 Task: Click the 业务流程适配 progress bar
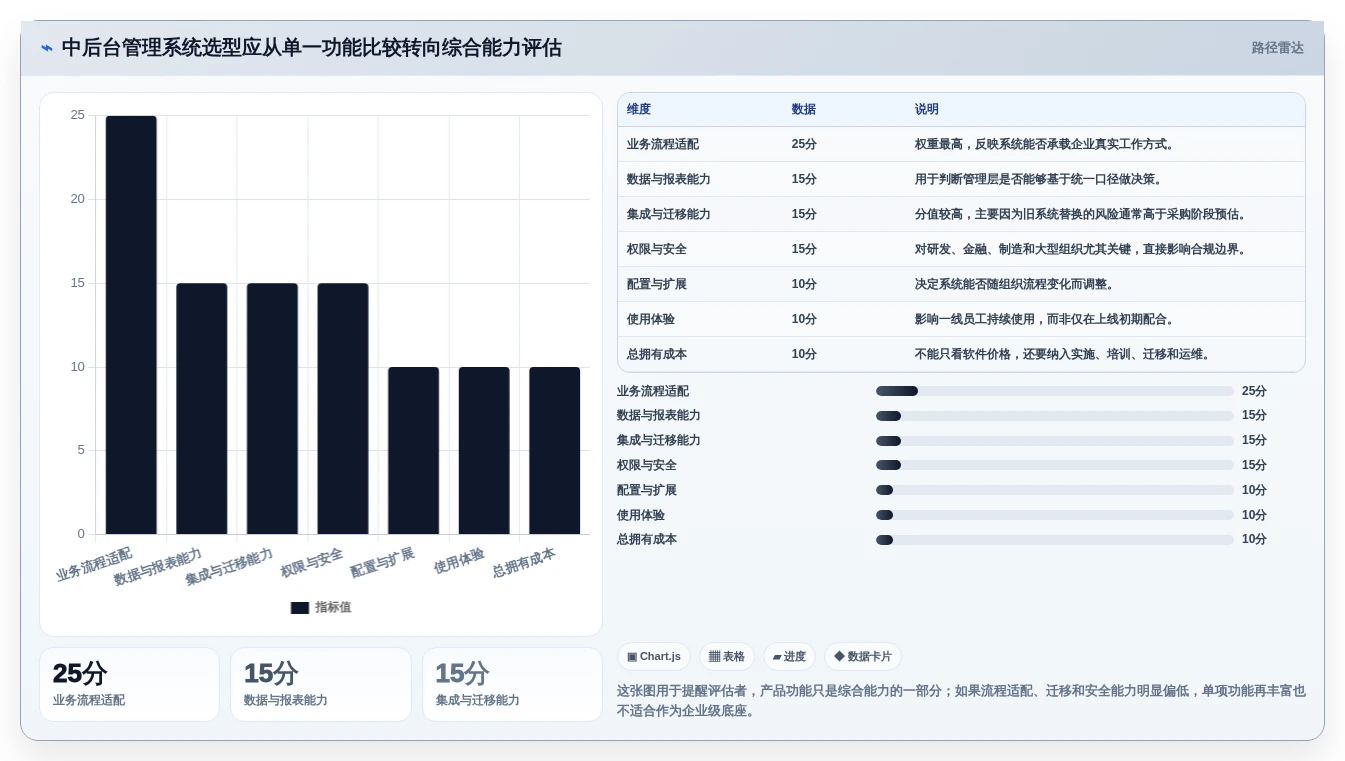point(1055,391)
